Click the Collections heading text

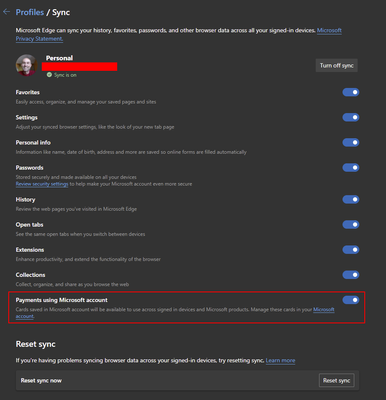pos(30,275)
